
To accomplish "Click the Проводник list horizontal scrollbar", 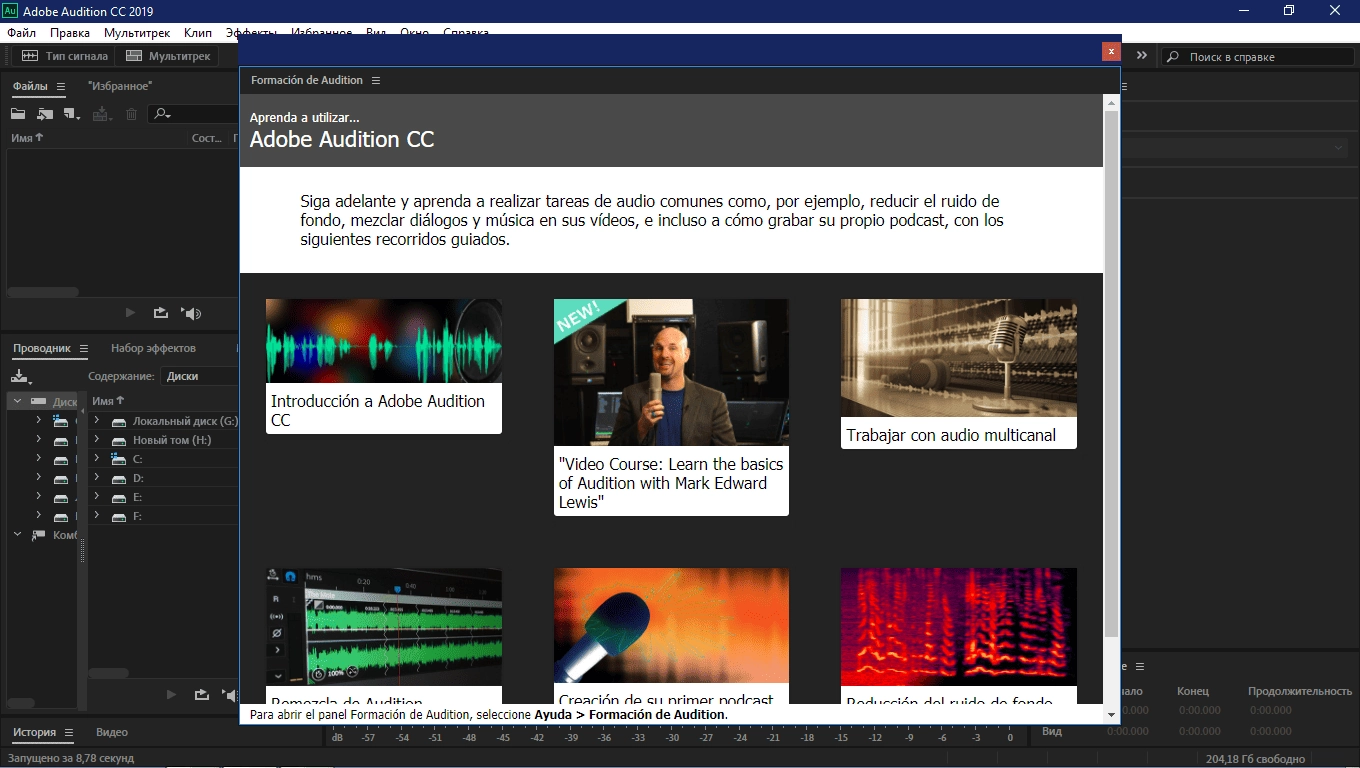I will coord(109,673).
